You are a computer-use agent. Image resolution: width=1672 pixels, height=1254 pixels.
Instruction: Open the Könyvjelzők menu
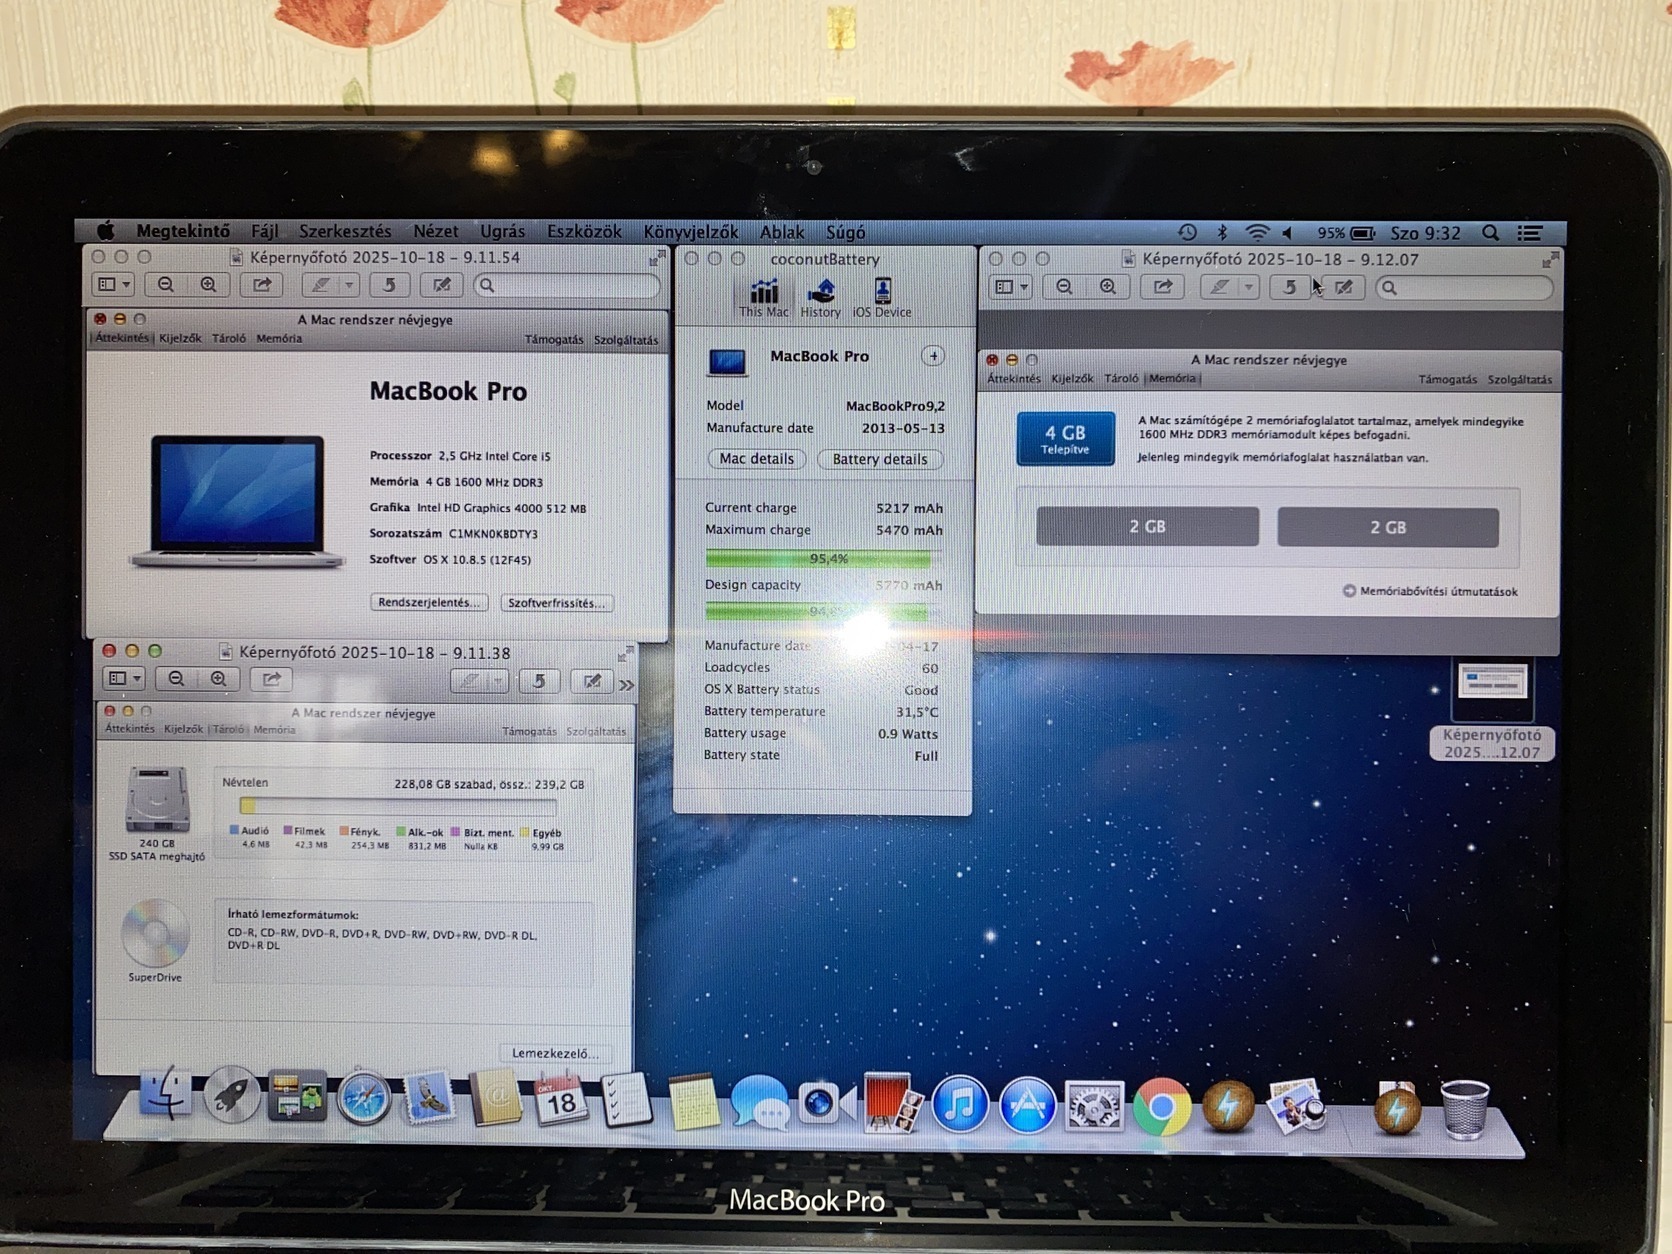pos(690,231)
